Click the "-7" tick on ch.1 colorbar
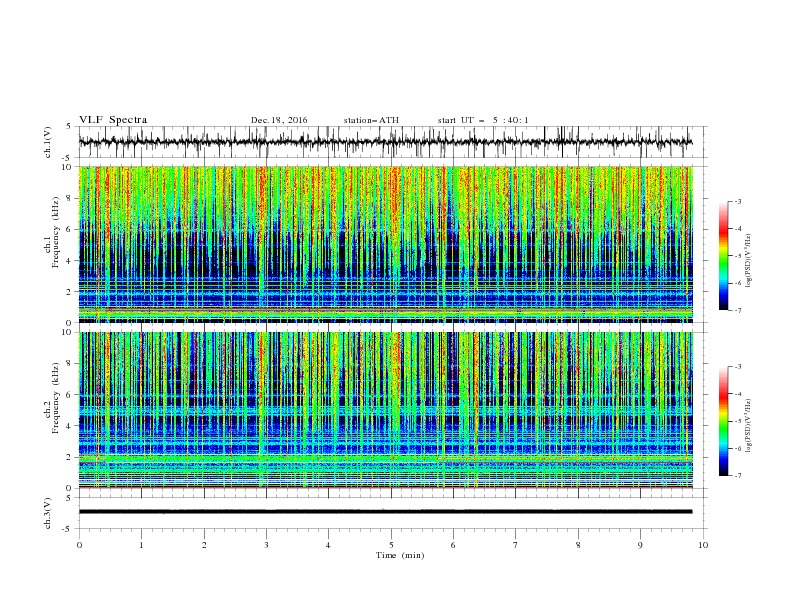This screenshot has width=792, height=612. pos(738,310)
